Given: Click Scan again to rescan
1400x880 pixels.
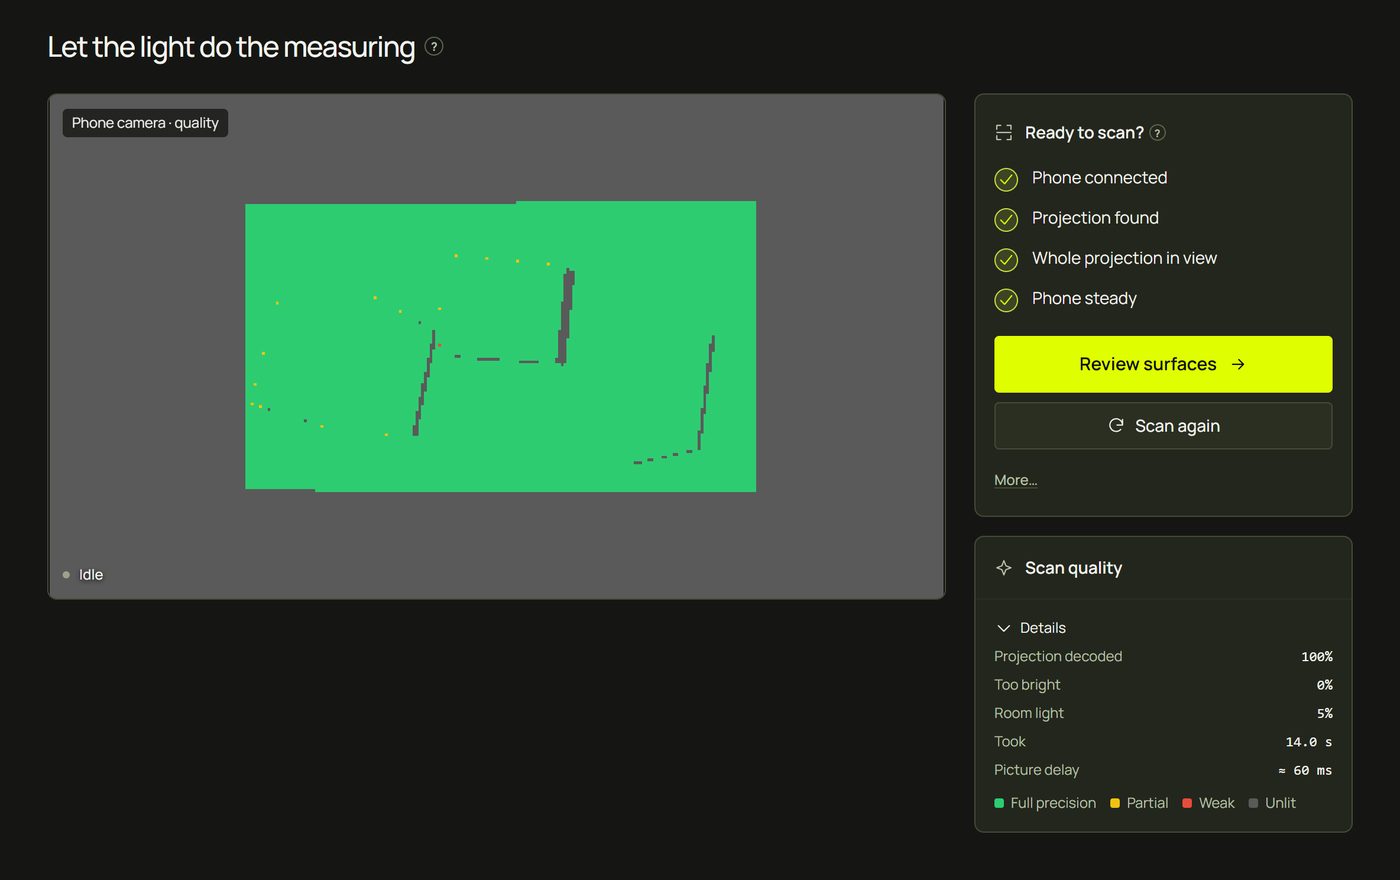Looking at the screenshot, I should tap(1163, 426).
